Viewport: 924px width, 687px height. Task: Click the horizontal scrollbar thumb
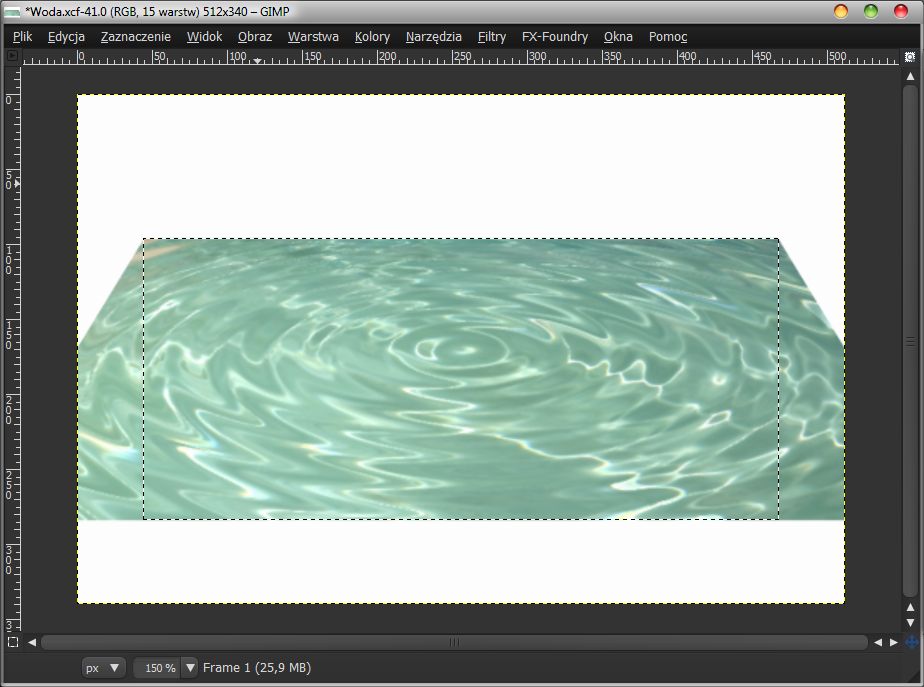click(454, 642)
